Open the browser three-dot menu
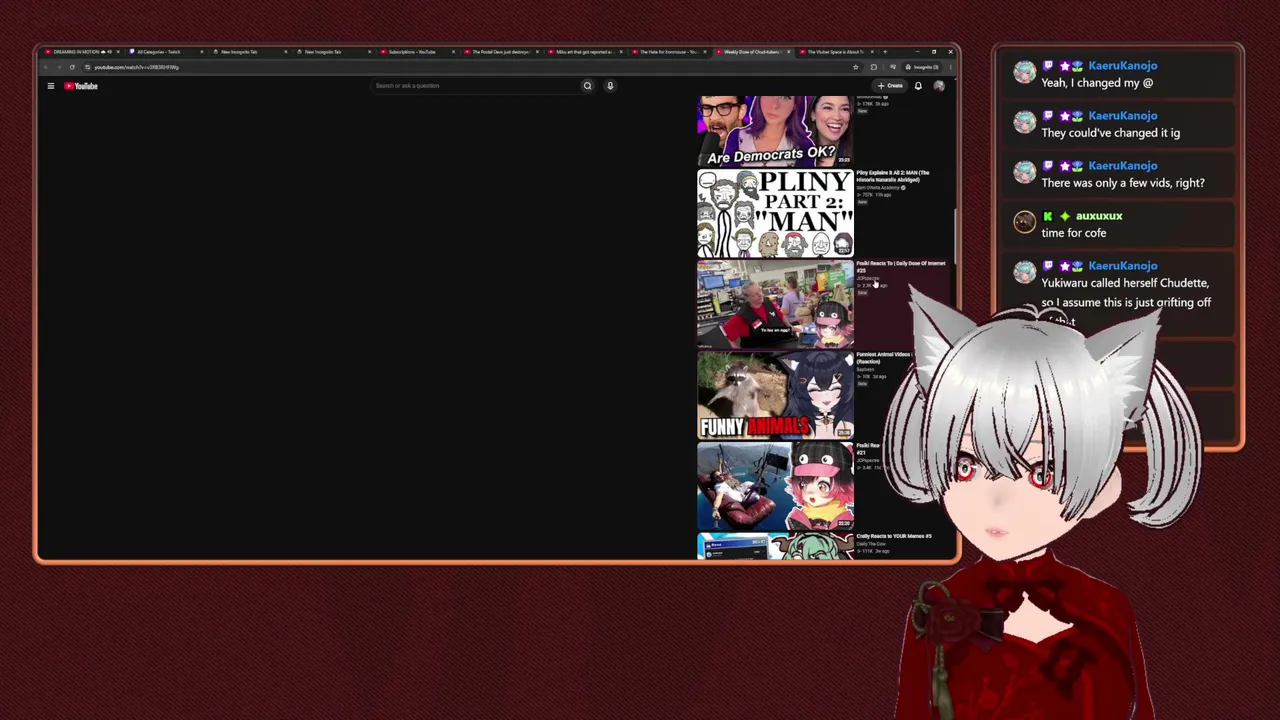The height and width of the screenshot is (720, 1280). click(950, 67)
